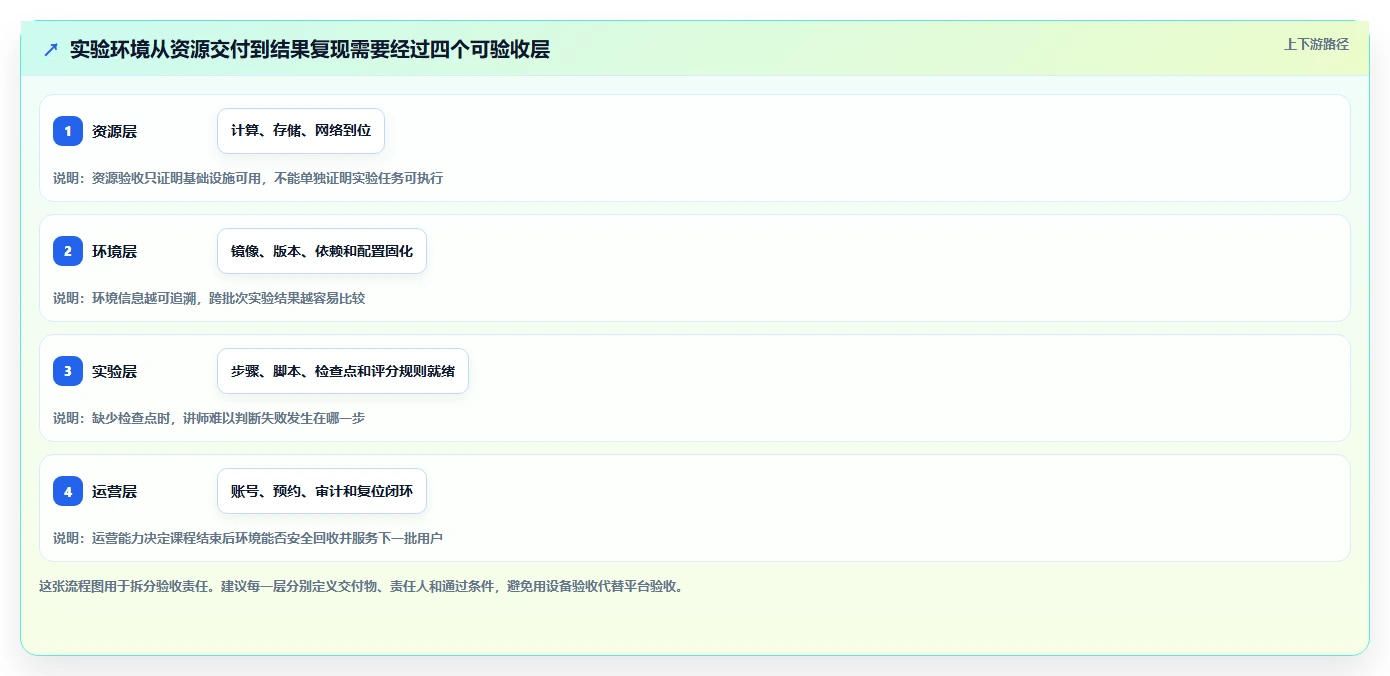
Task: Click the step 2 number badge
Action: pyautogui.click(x=68, y=251)
